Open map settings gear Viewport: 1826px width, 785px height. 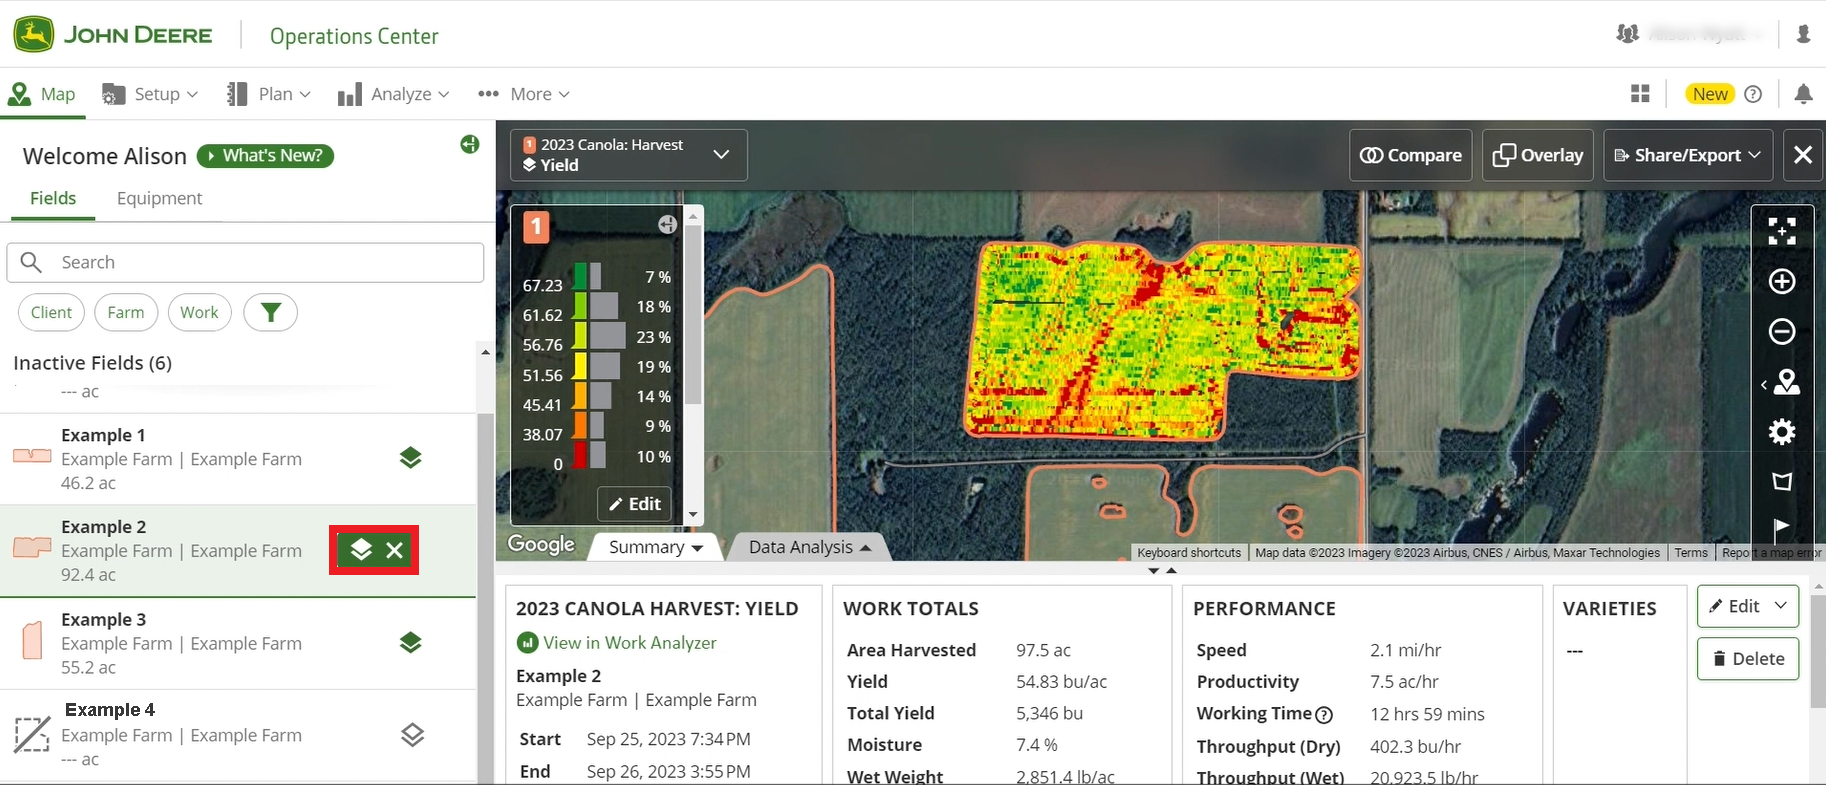[x=1782, y=432]
